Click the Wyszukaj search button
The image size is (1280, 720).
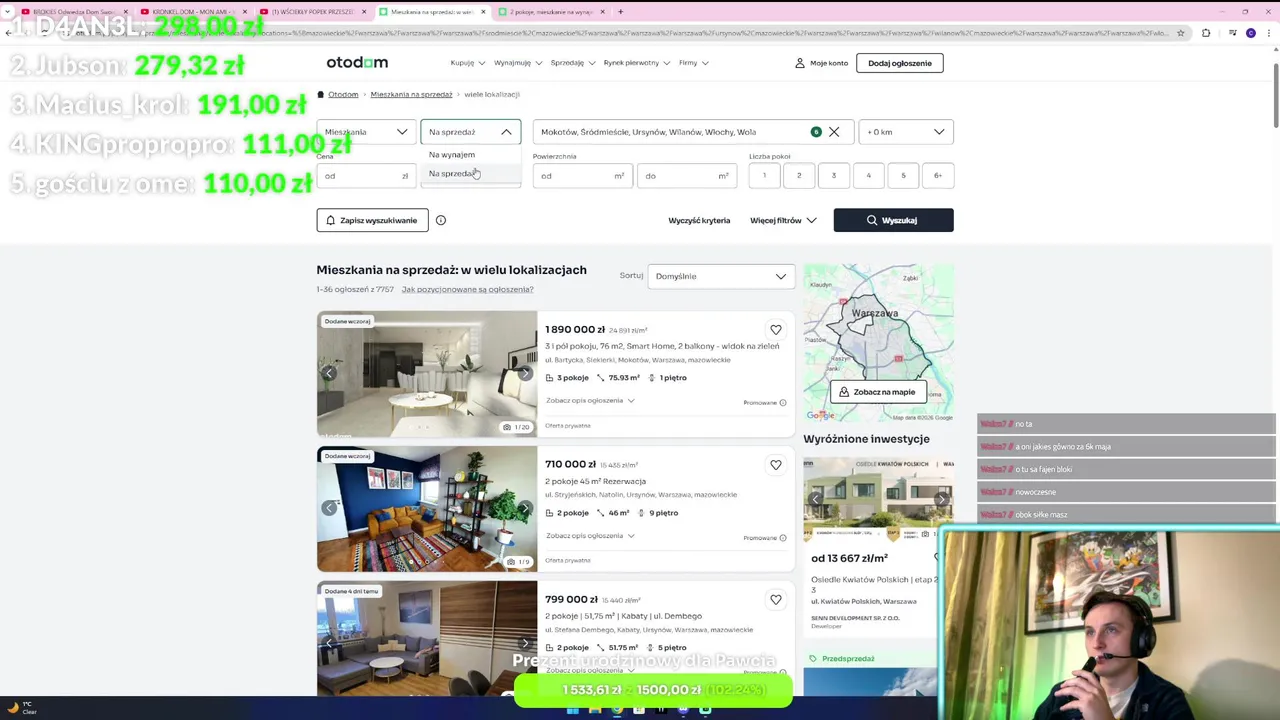(893, 220)
